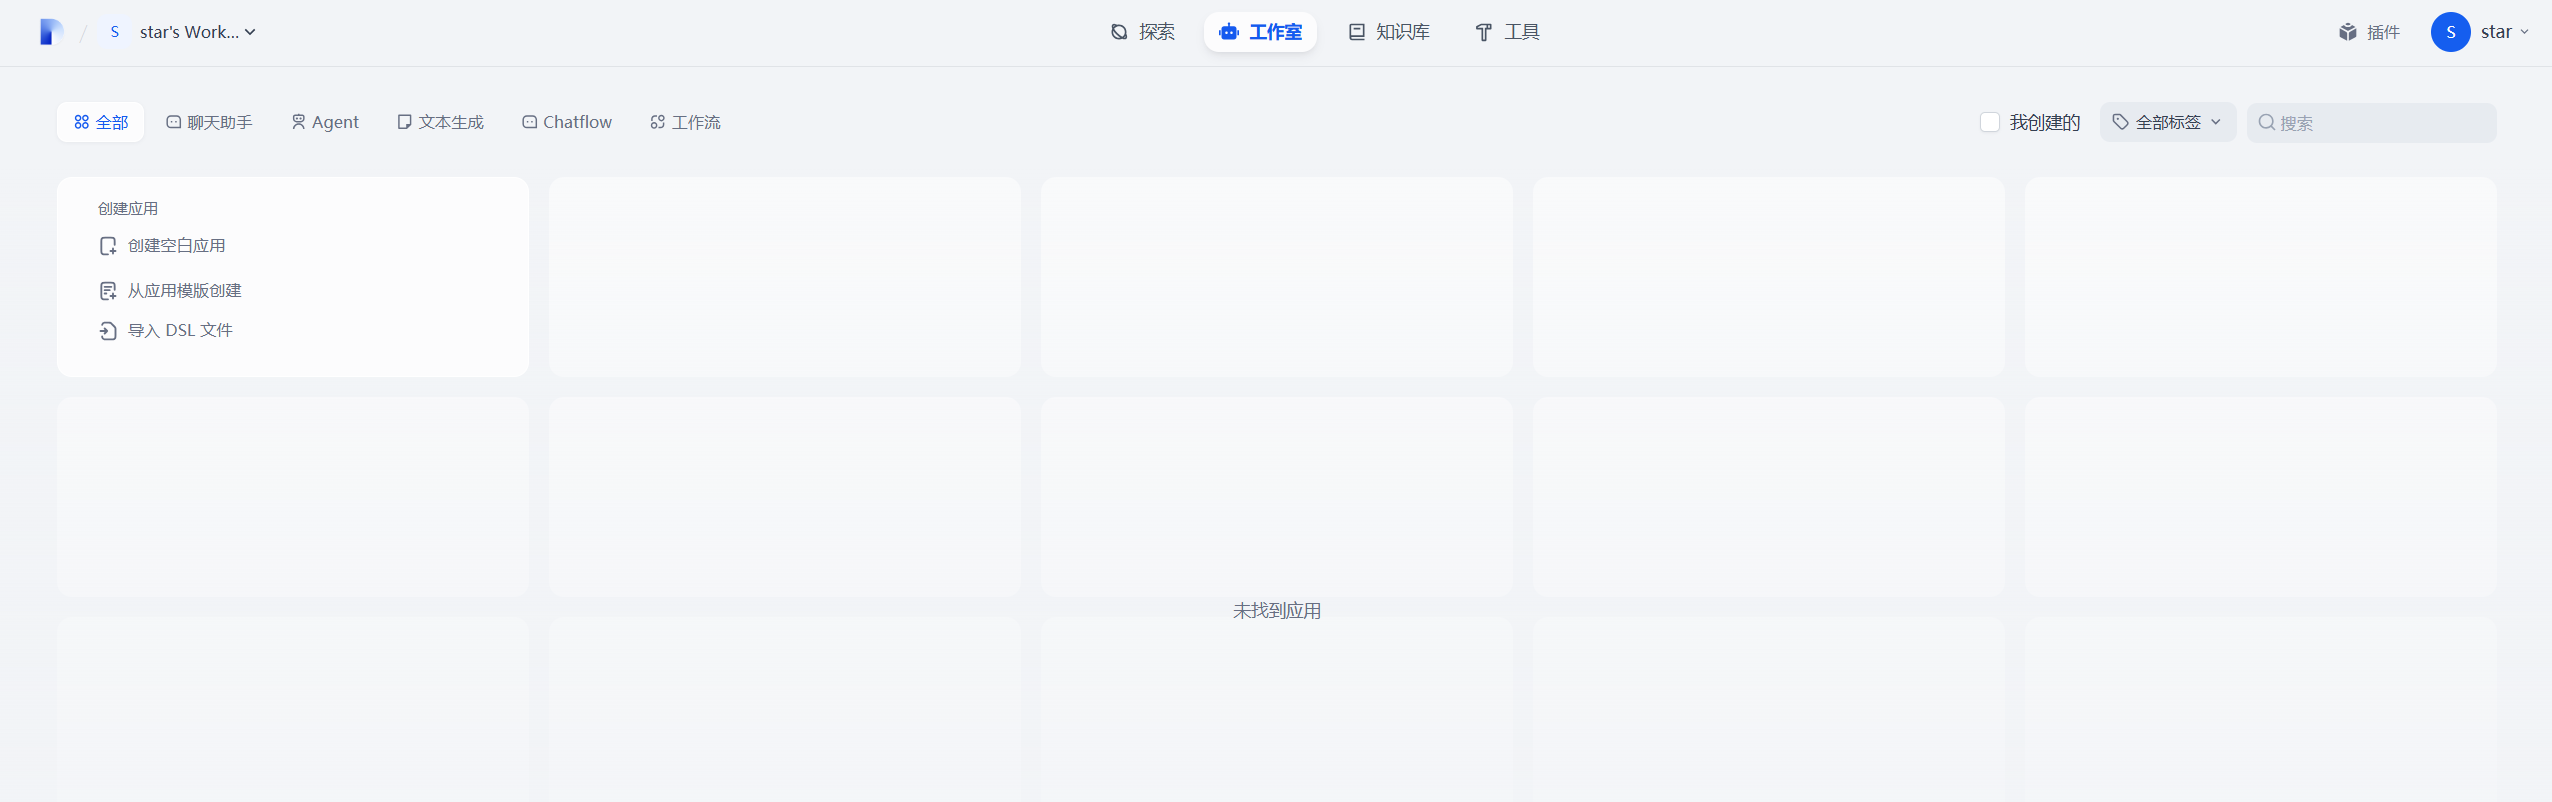
Task: Open the star account menu chevron
Action: coord(2524,32)
